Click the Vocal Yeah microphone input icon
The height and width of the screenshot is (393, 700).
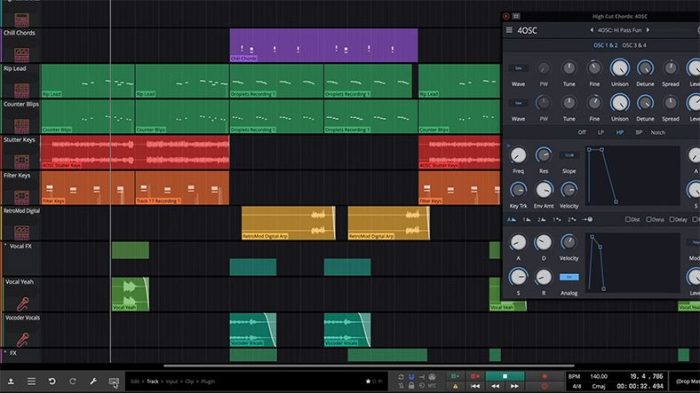pyautogui.click(x=22, y=304)
